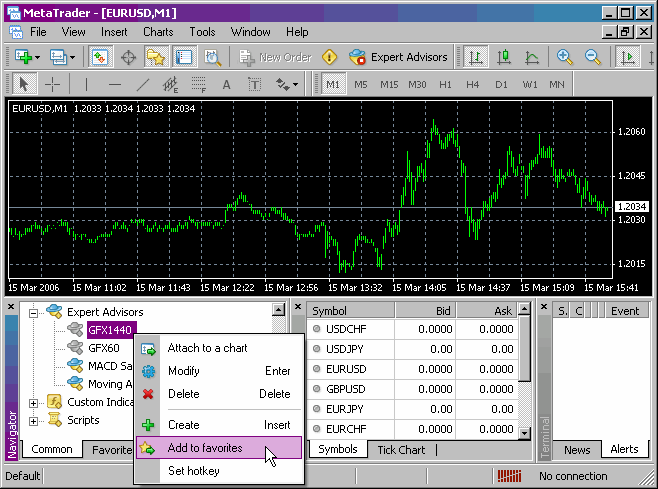The image size is (658, 489).
Task: Close the Terminal panel
Action: (x=544, y=307)
